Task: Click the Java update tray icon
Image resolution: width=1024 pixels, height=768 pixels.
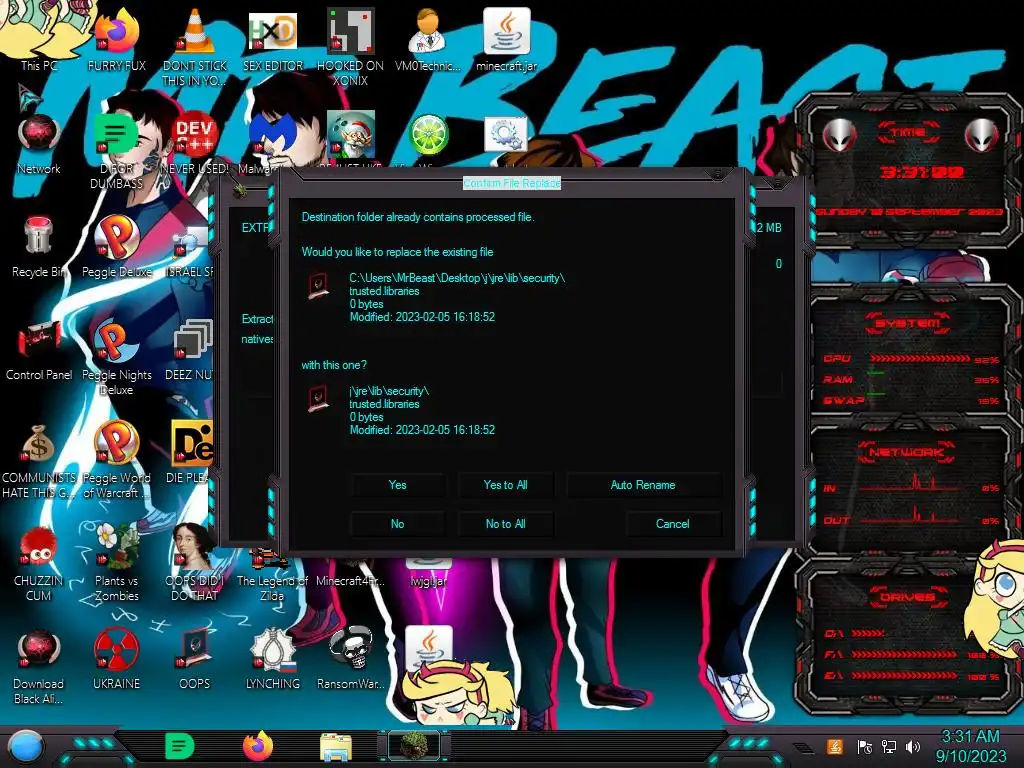Action: [834, 747]
